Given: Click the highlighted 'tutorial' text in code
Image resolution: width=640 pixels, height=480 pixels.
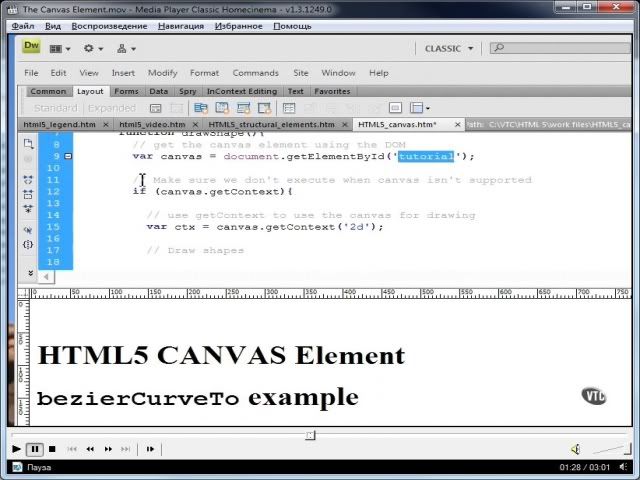Looking at the screenshot, I should point(426,156).
